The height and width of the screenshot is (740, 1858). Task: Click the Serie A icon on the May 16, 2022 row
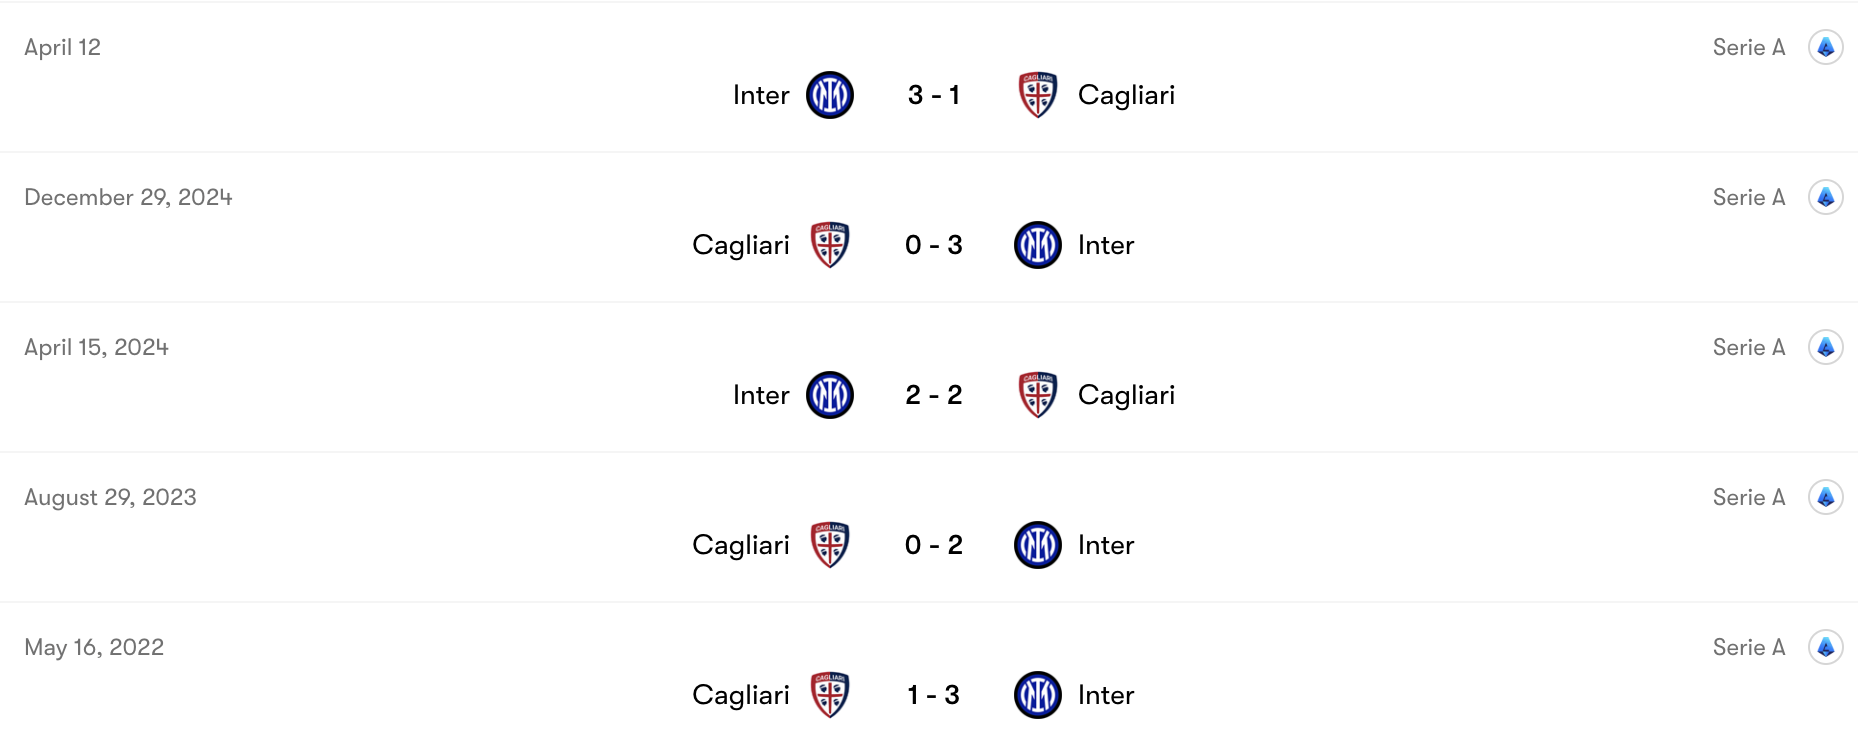tap(1828, 647)
